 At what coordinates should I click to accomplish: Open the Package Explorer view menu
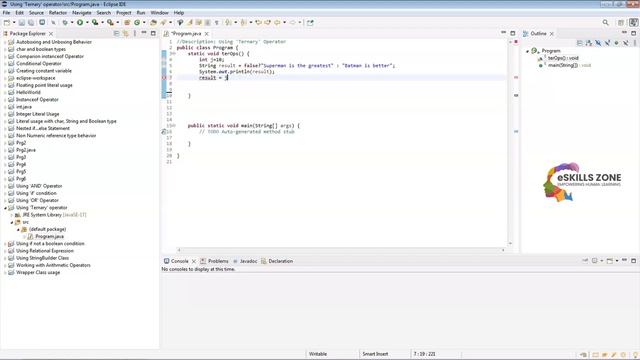click(135, 33)
